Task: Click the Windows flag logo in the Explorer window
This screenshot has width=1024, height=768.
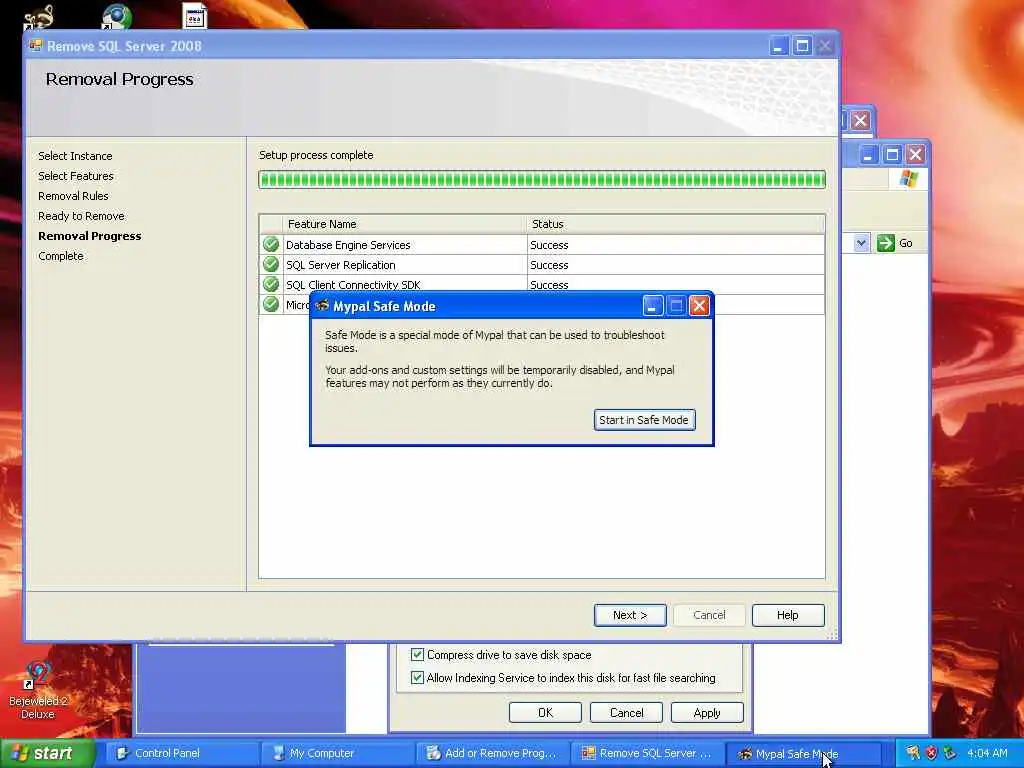Action: (908, 179)
